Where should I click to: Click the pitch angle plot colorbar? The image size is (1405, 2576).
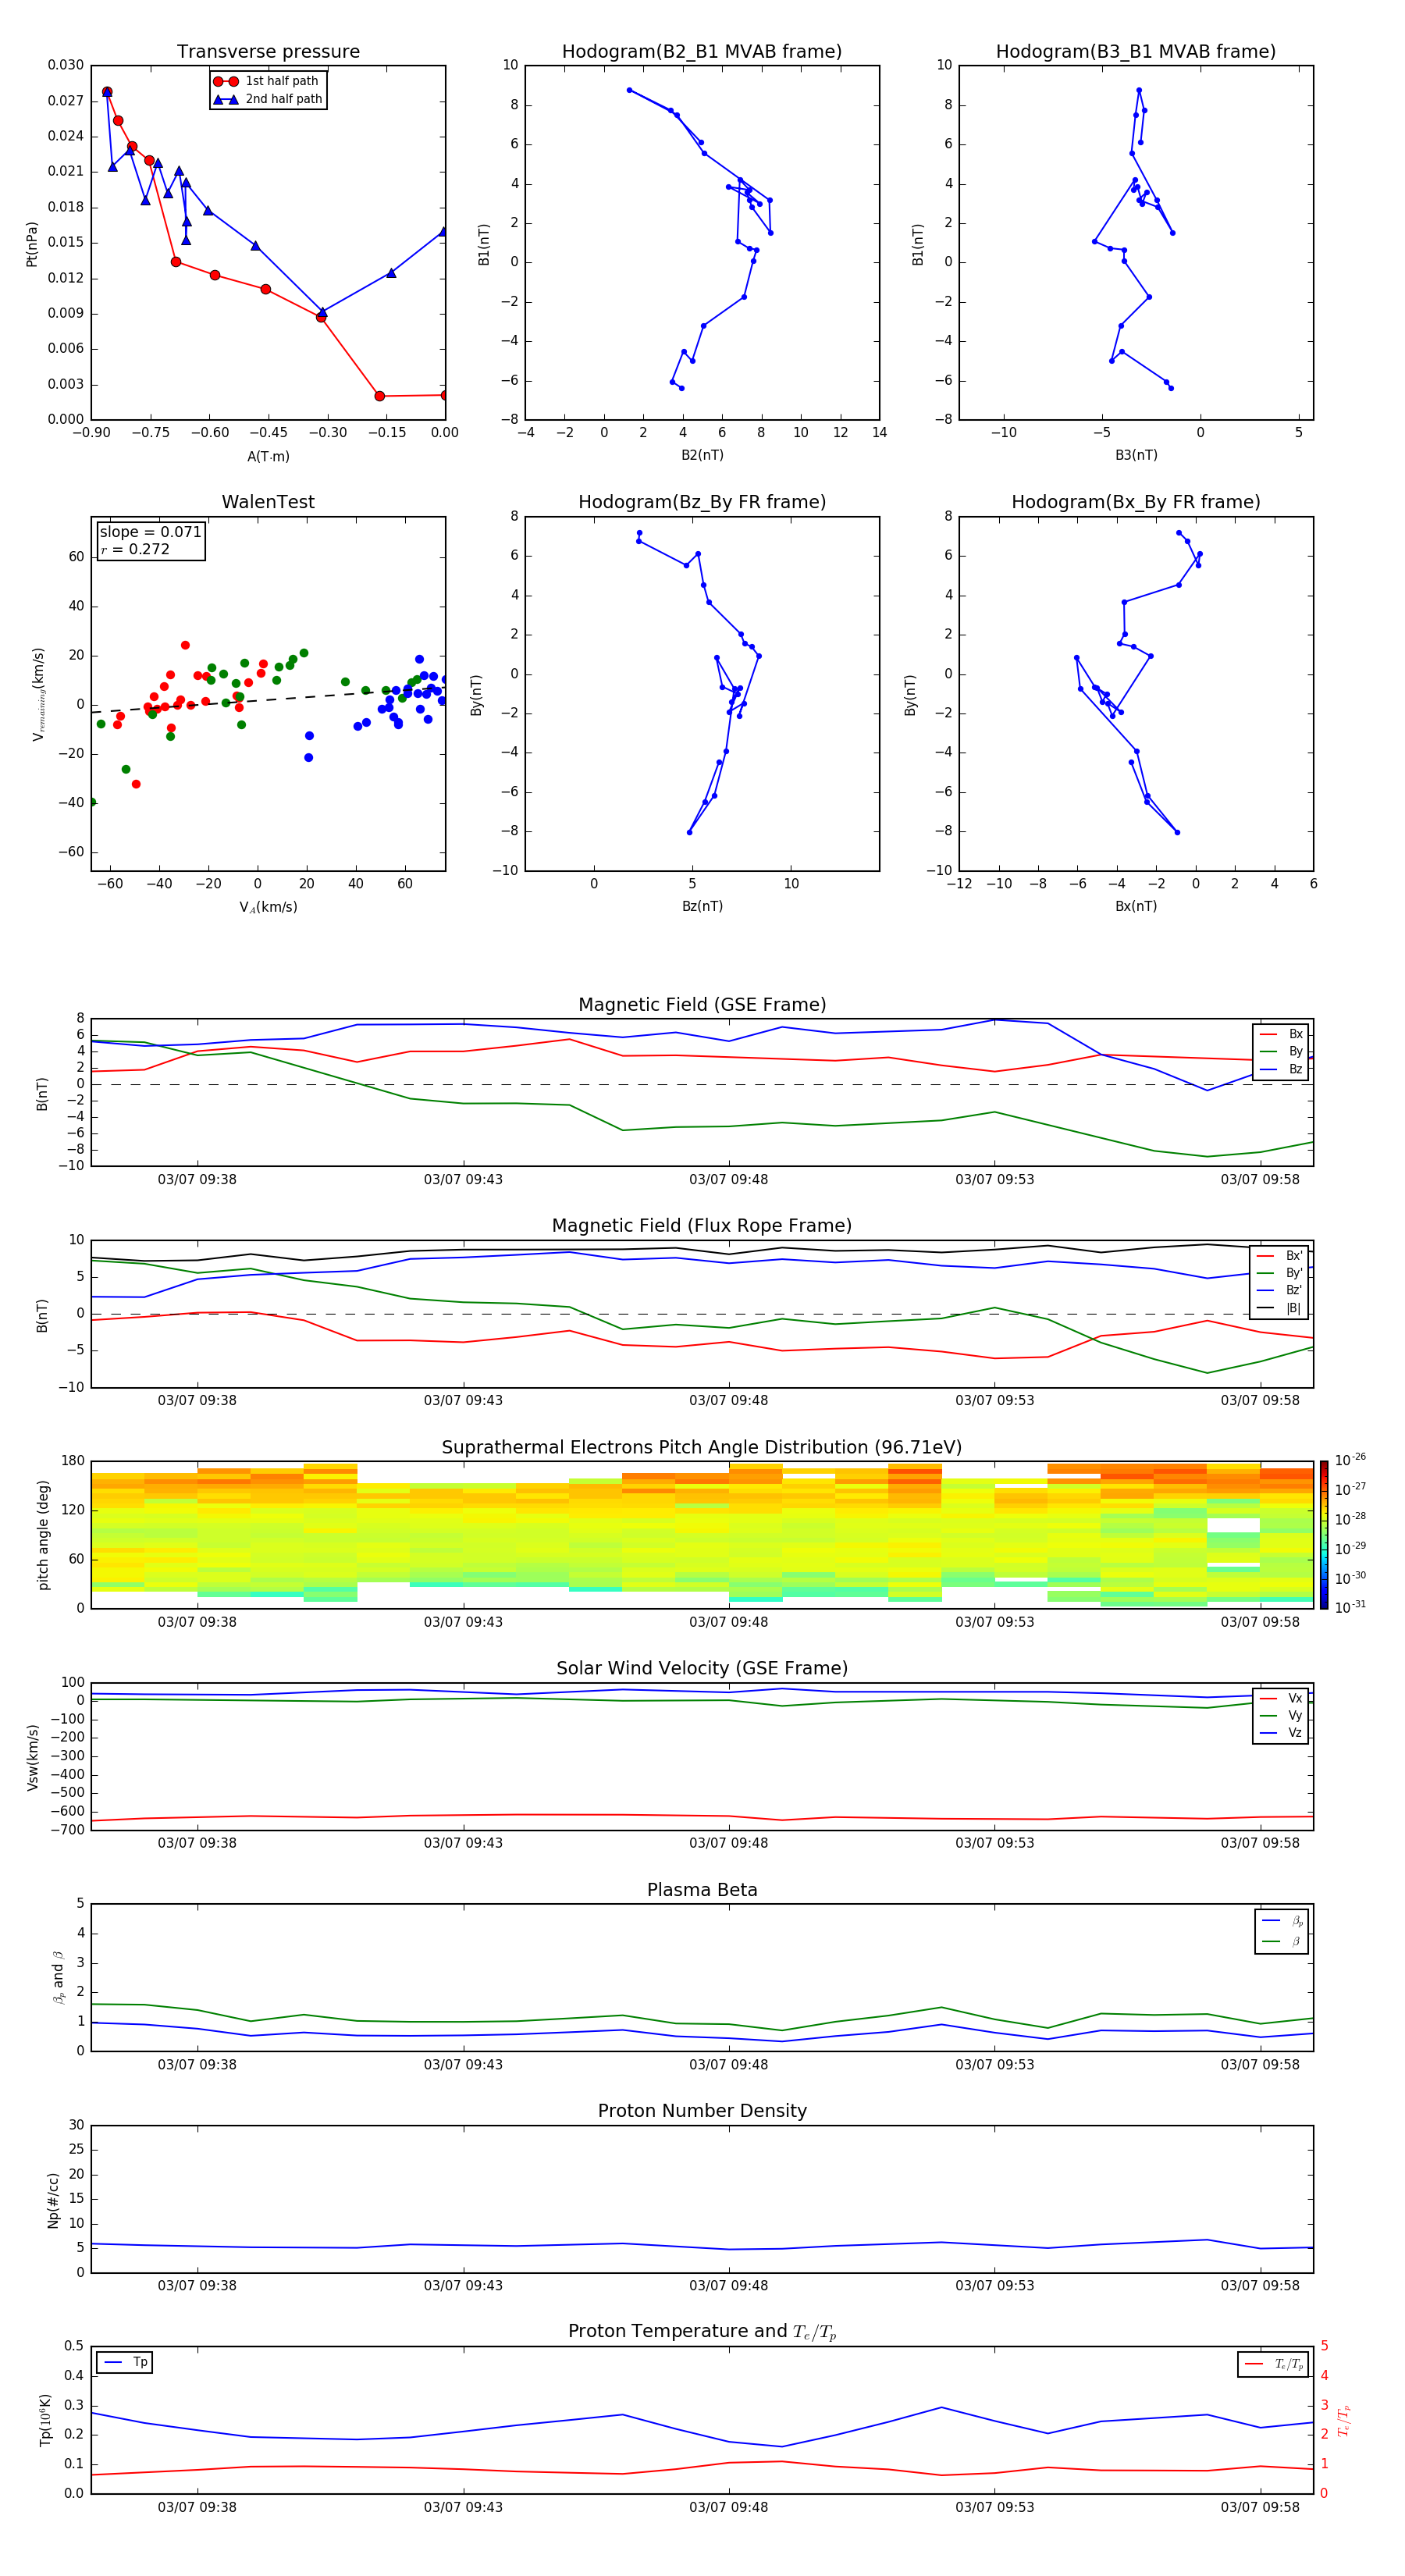coord(1324,1535)
